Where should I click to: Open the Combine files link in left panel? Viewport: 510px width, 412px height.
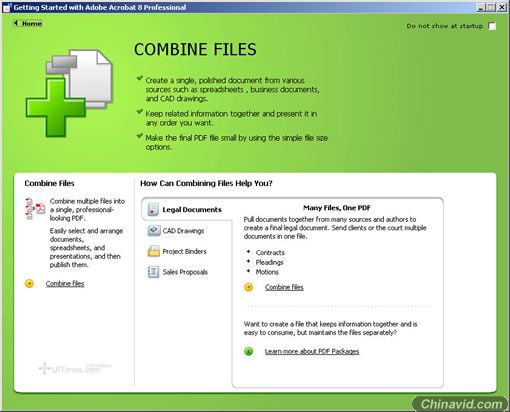(x=65, y=283)
